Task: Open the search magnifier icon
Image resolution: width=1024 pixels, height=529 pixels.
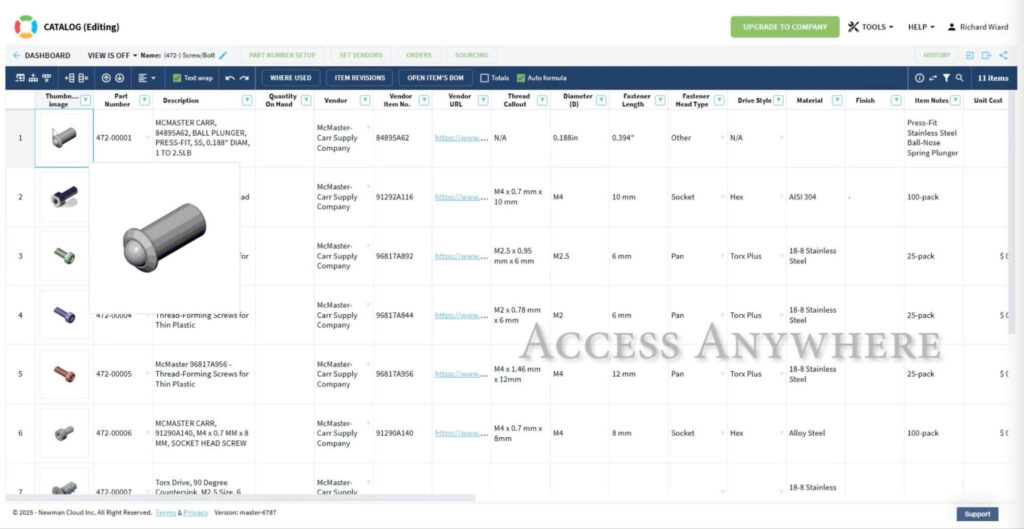Action: [x=959, y=78]
